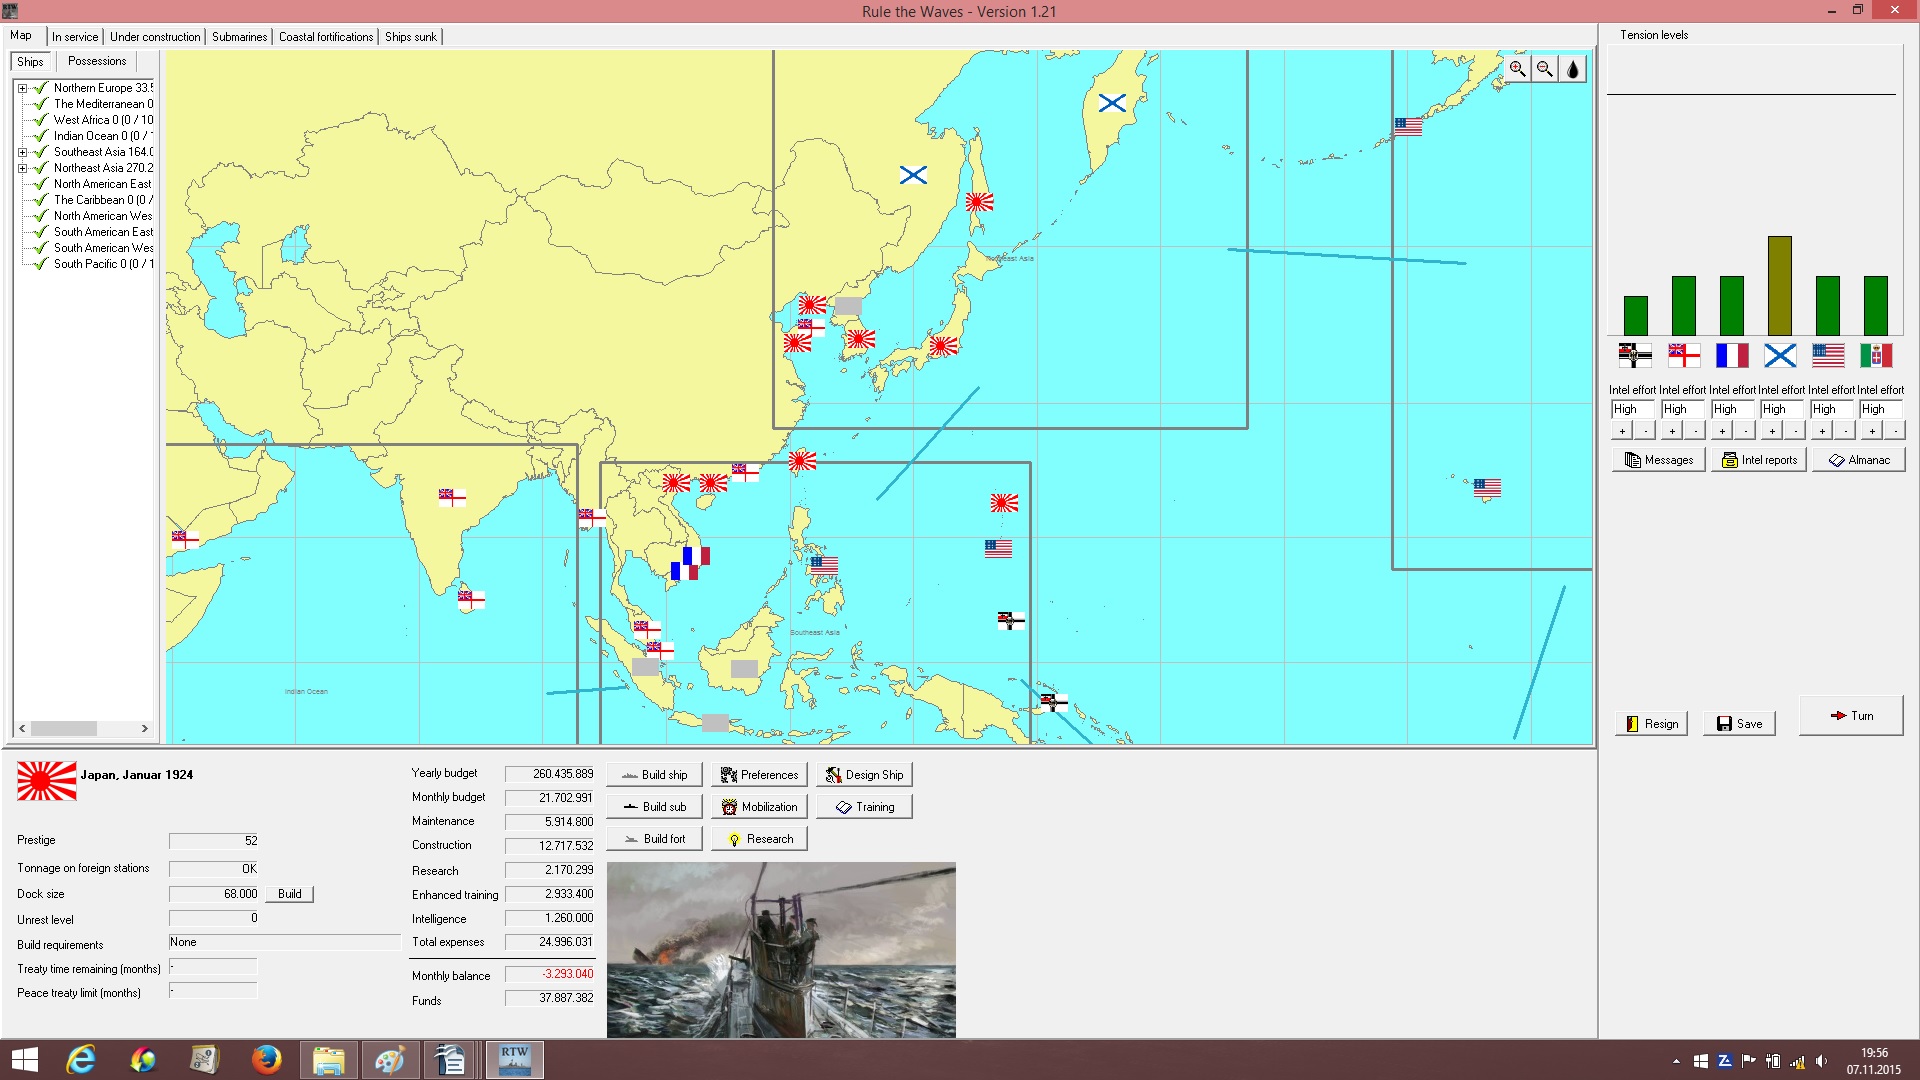1920x1080 pixels.
Task: Open Firefox from the taskbar
Action: pyautogui.click(x=266, y=1059)
